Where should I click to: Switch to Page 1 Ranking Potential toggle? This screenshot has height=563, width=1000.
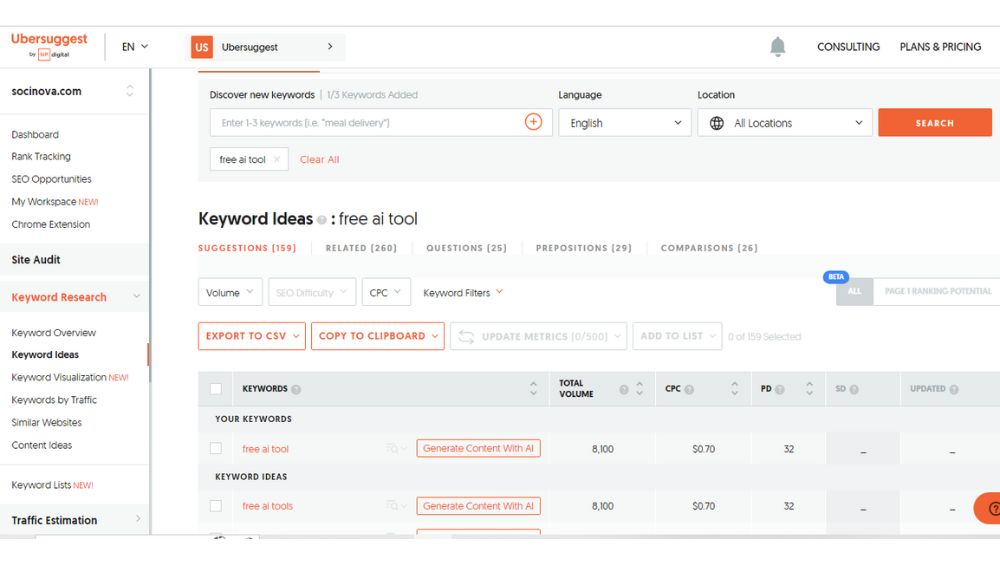point(938,291)
